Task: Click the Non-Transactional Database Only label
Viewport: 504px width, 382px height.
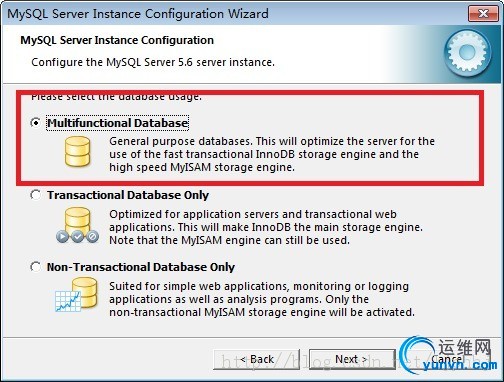Action: tap(141, 267)
